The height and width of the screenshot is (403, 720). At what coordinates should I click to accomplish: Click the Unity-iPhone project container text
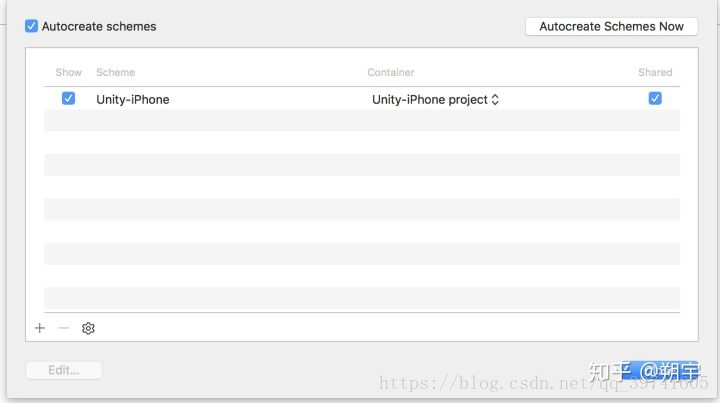(x=430, y=100)
